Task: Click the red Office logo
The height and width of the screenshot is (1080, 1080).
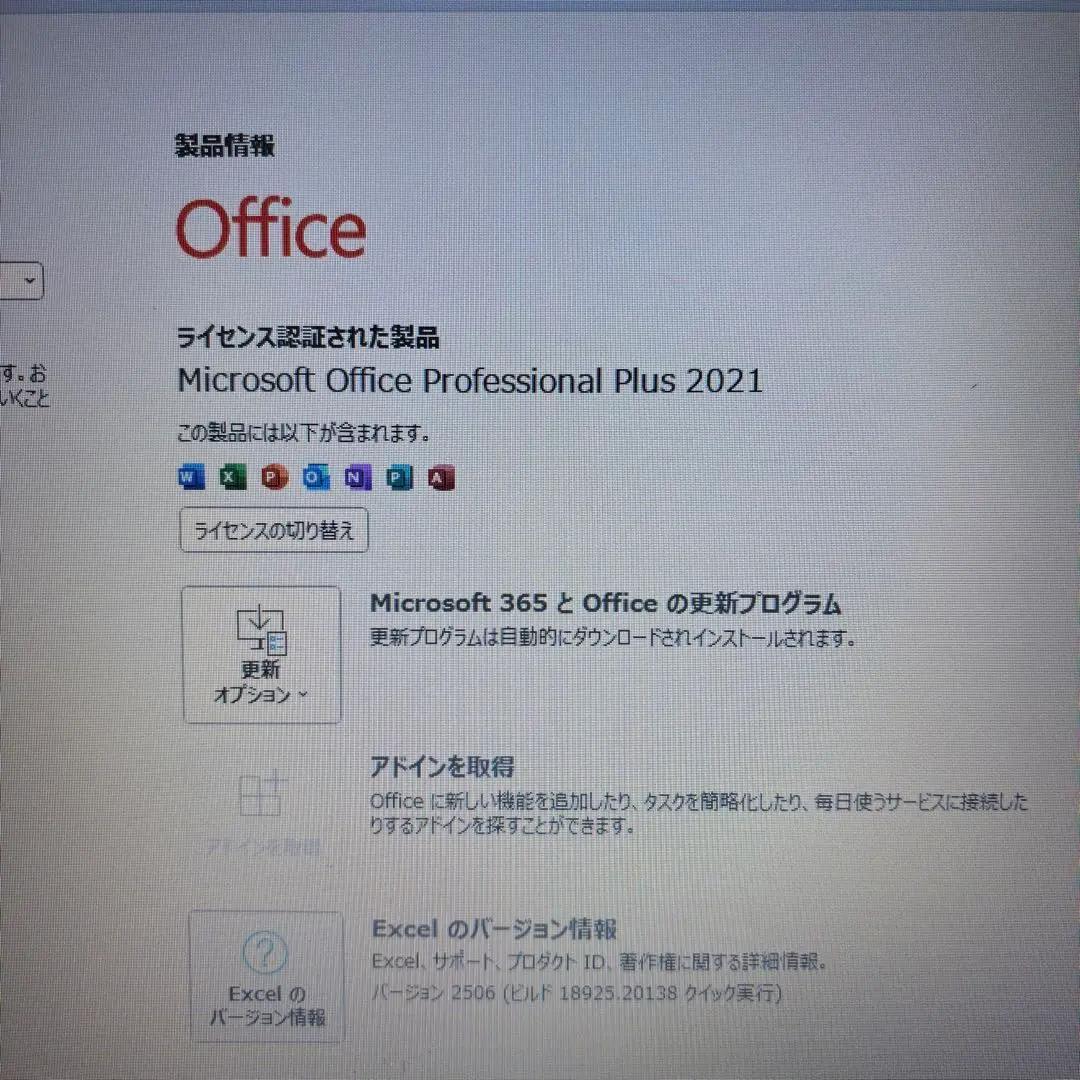Action: click(271, 228)
